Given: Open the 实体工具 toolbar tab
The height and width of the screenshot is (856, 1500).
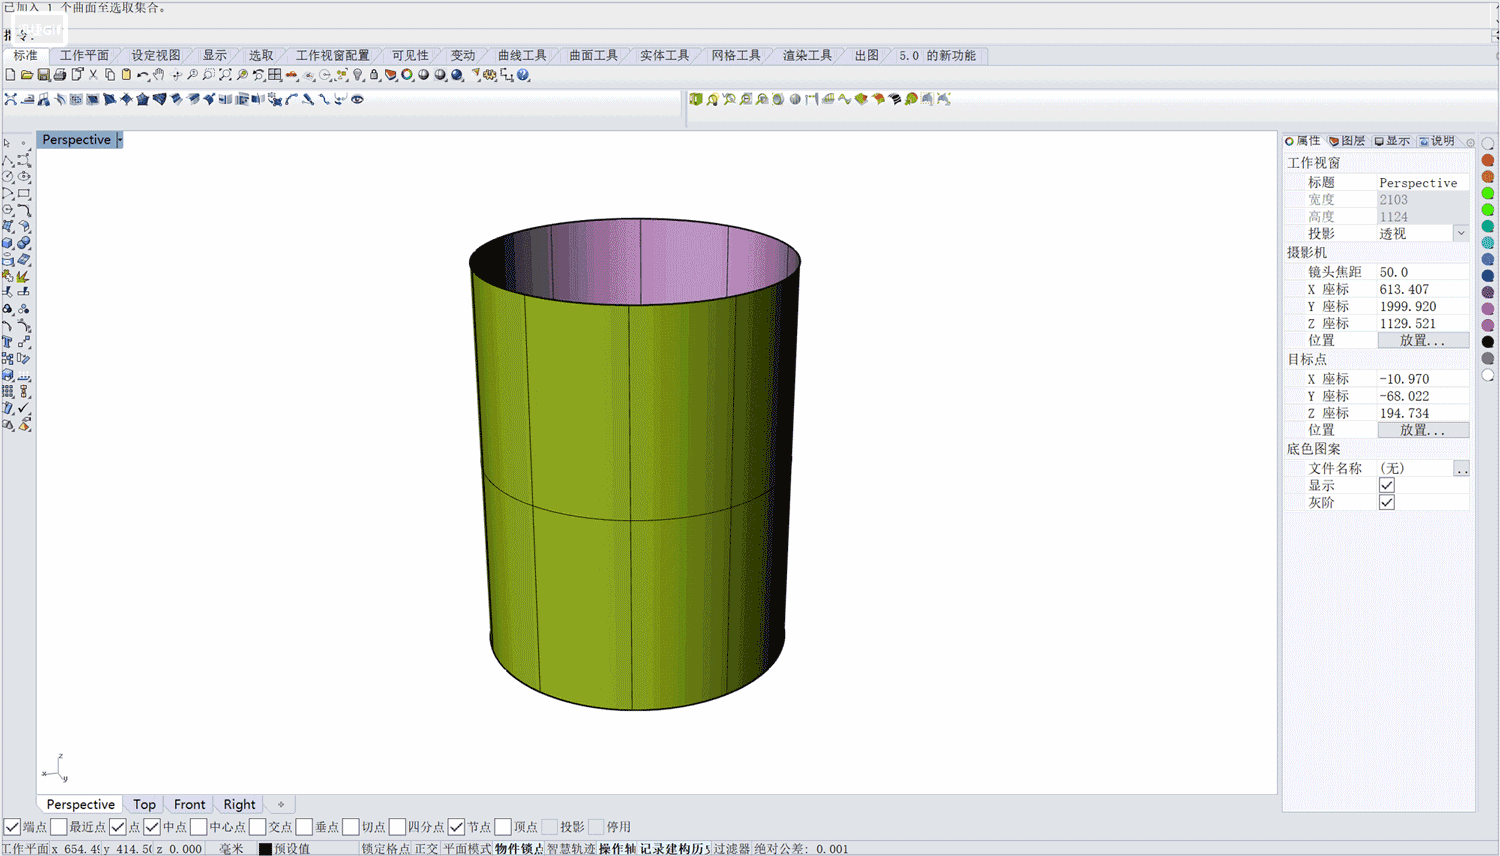Looking at the screenshot, I should 664,56.
